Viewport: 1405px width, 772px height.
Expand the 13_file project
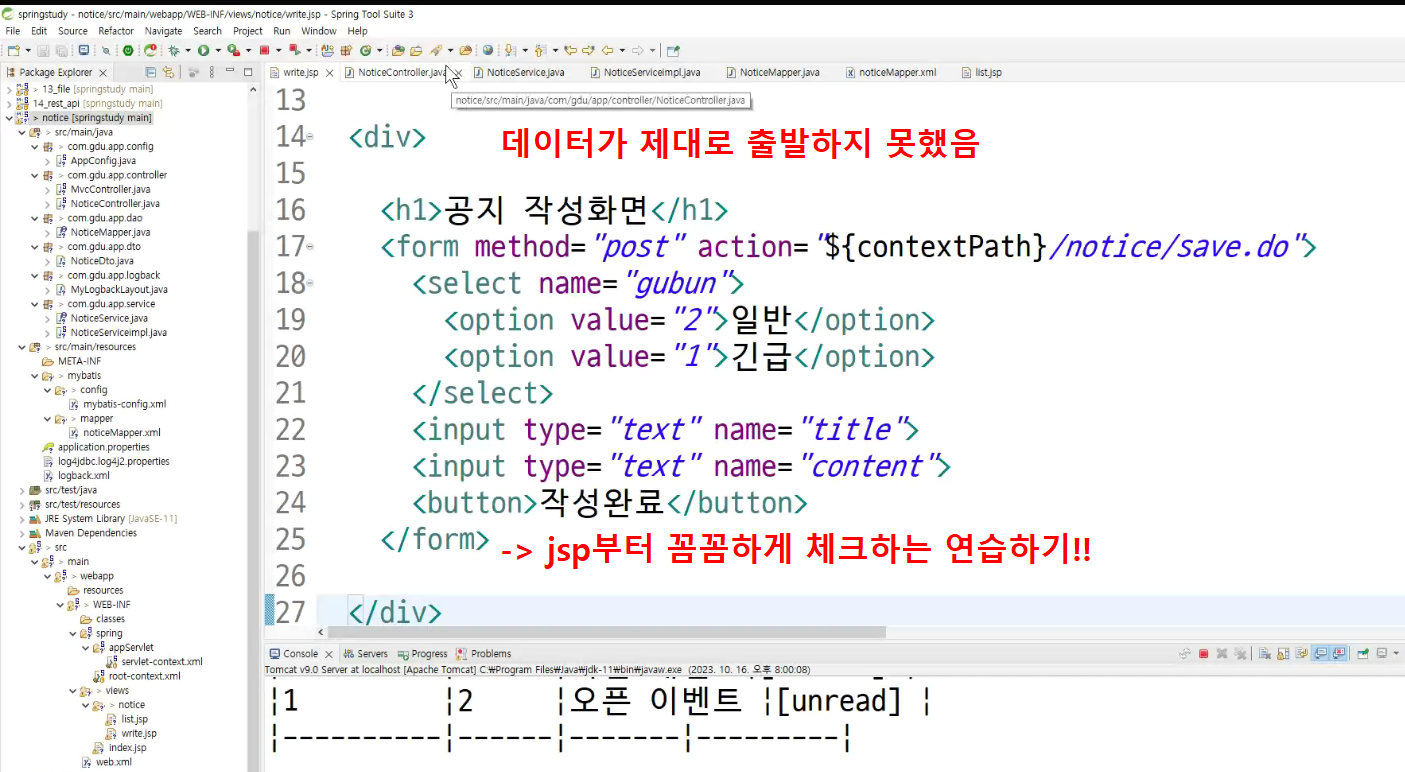[9, 89]
